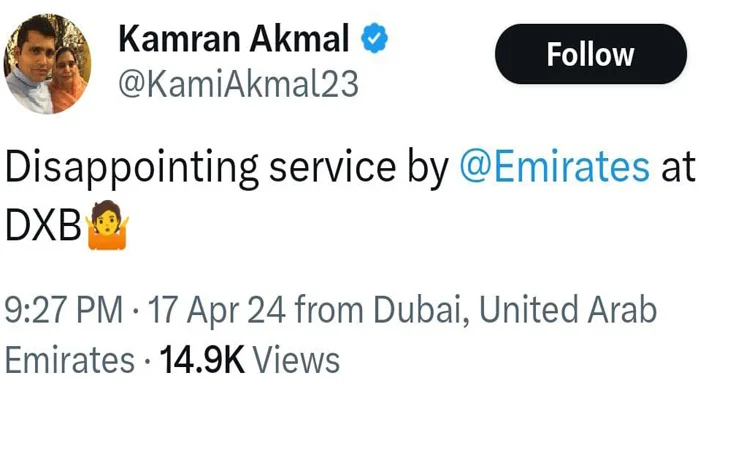Viewport: 750px width, 450px height.
Task: Click the @KamiAkmal23 handle
Action: [238, 85]
